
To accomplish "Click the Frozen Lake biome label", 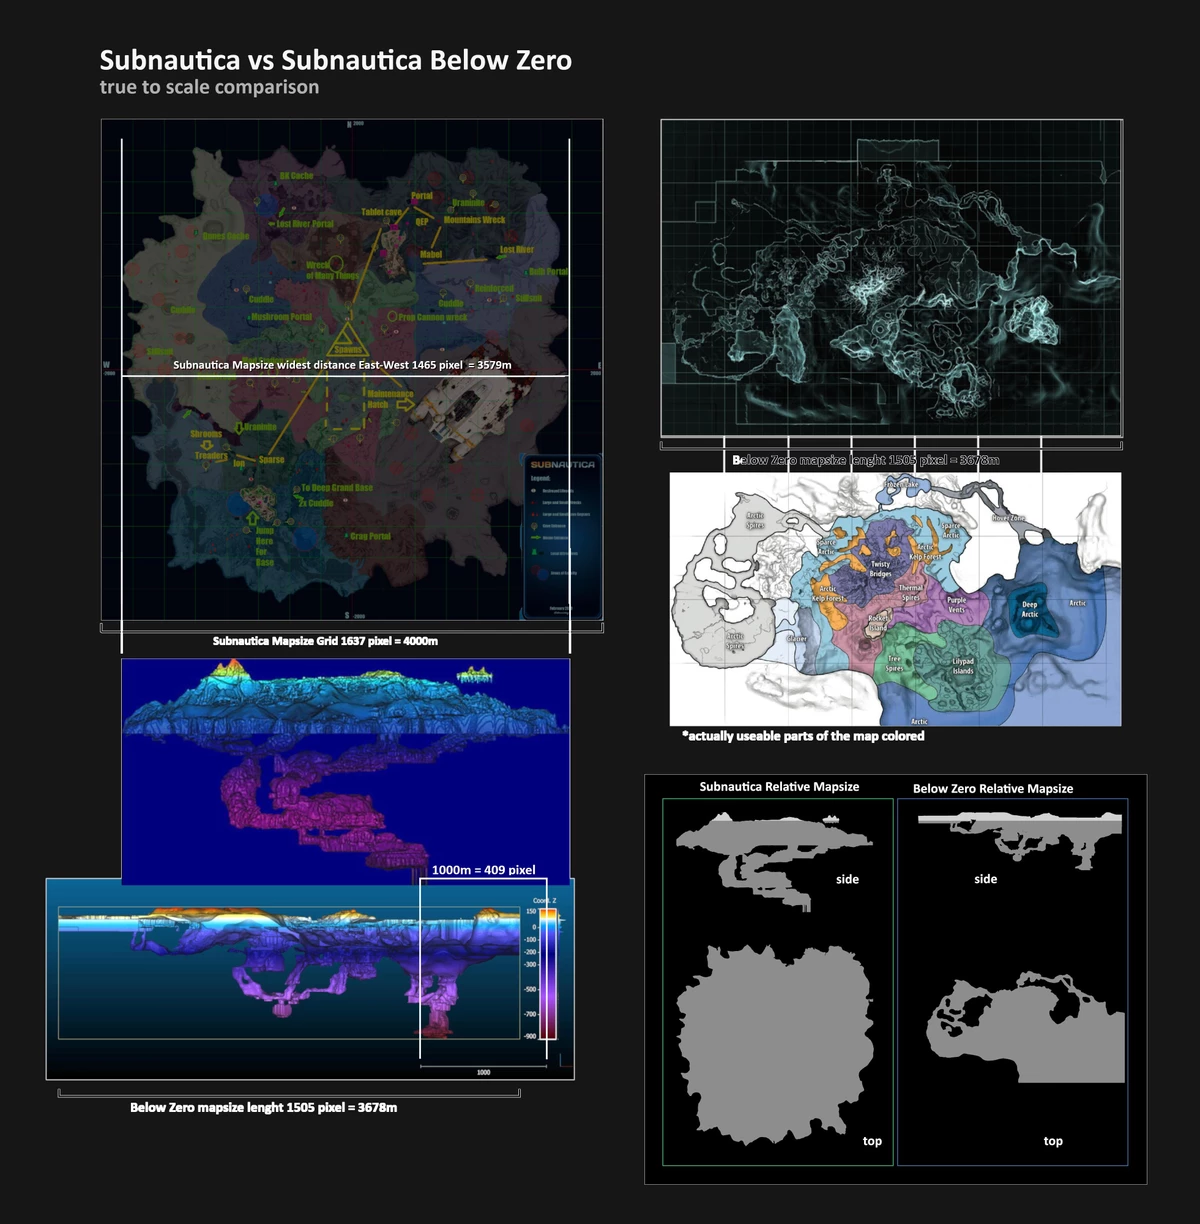I will (901, 484).
